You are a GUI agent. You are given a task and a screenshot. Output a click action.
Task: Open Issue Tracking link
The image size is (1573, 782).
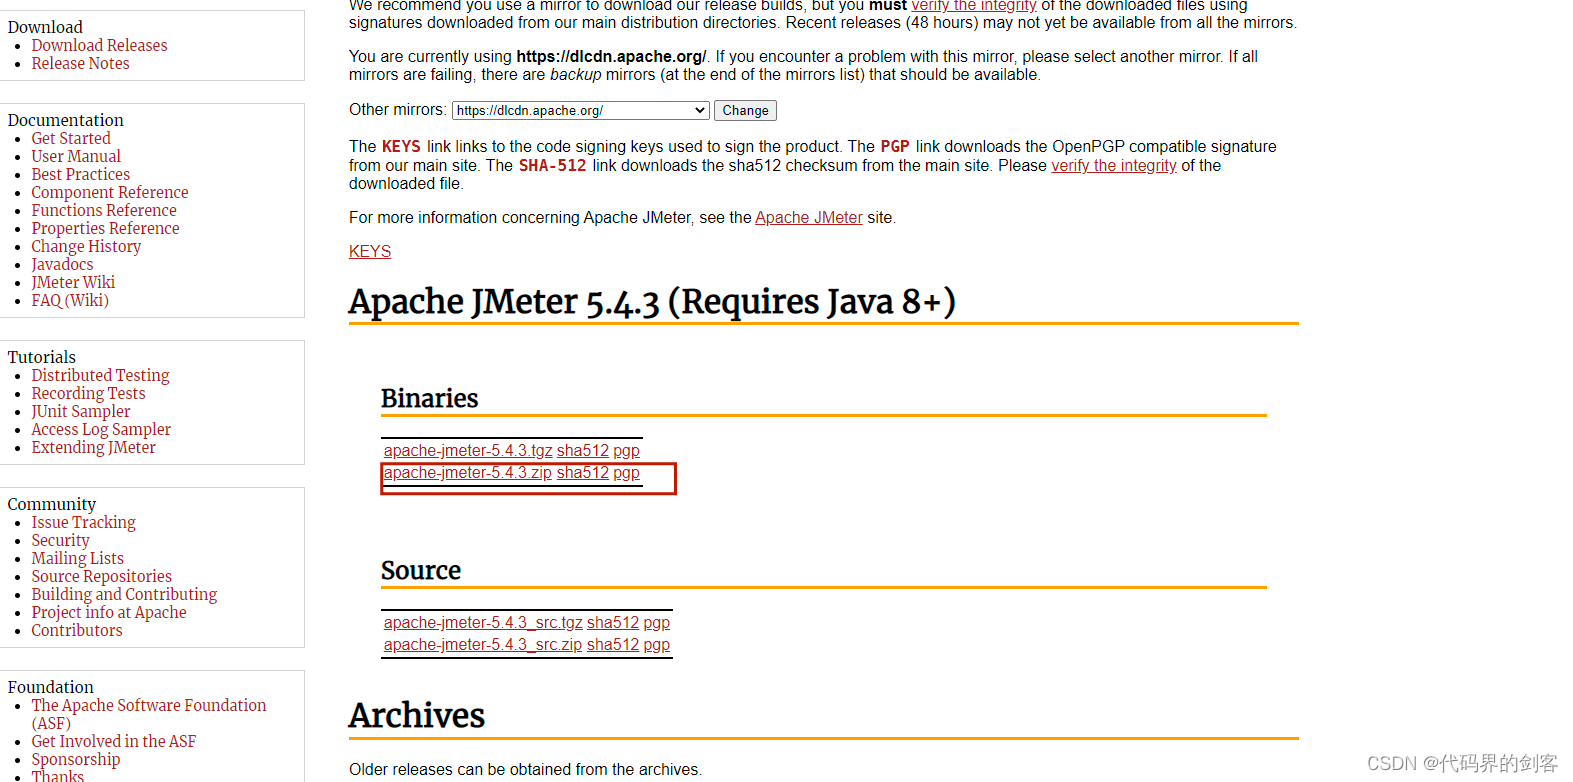click(x=83, y=522)
